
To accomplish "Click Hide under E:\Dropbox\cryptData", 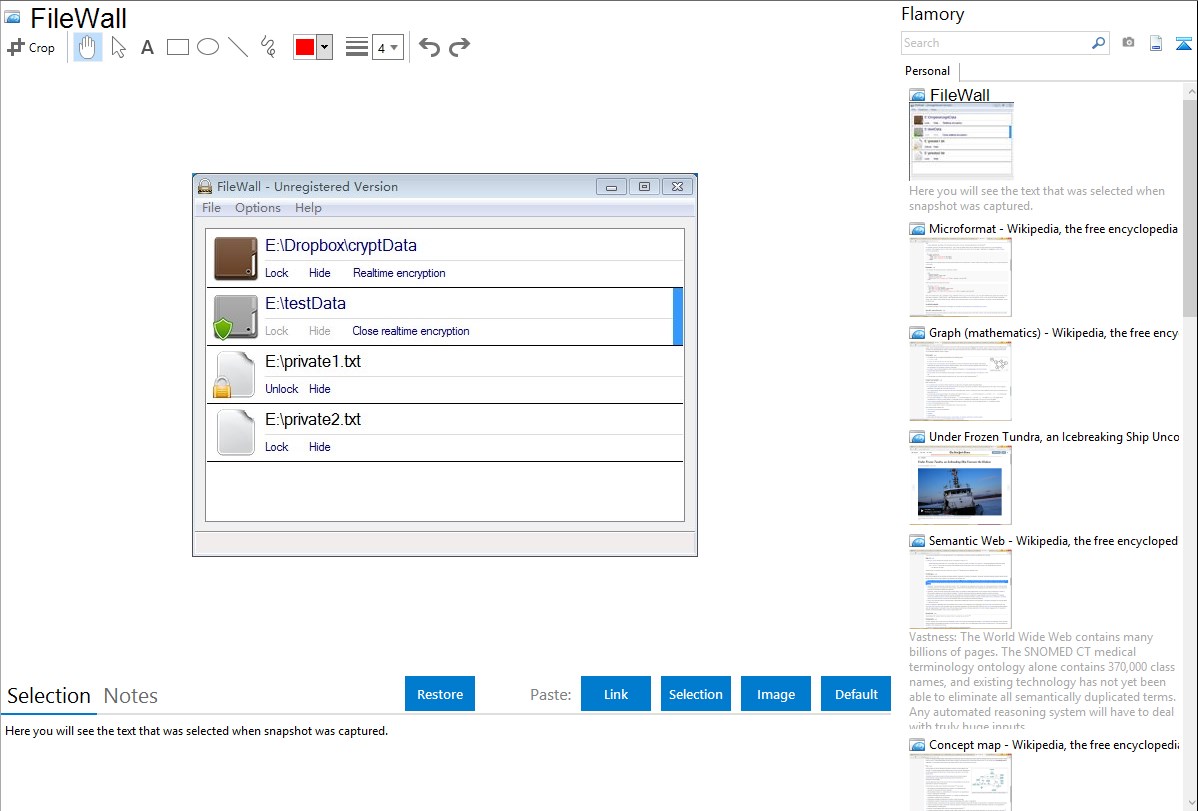I will tap(319, 273).
